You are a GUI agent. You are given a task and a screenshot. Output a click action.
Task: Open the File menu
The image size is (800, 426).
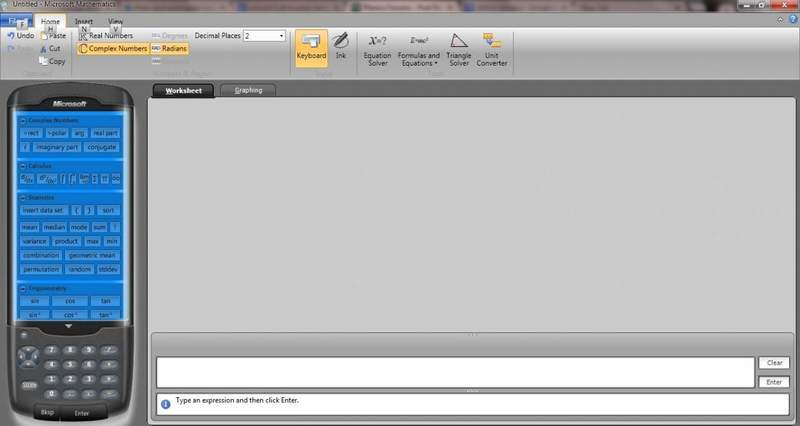(x=16, y=21)
